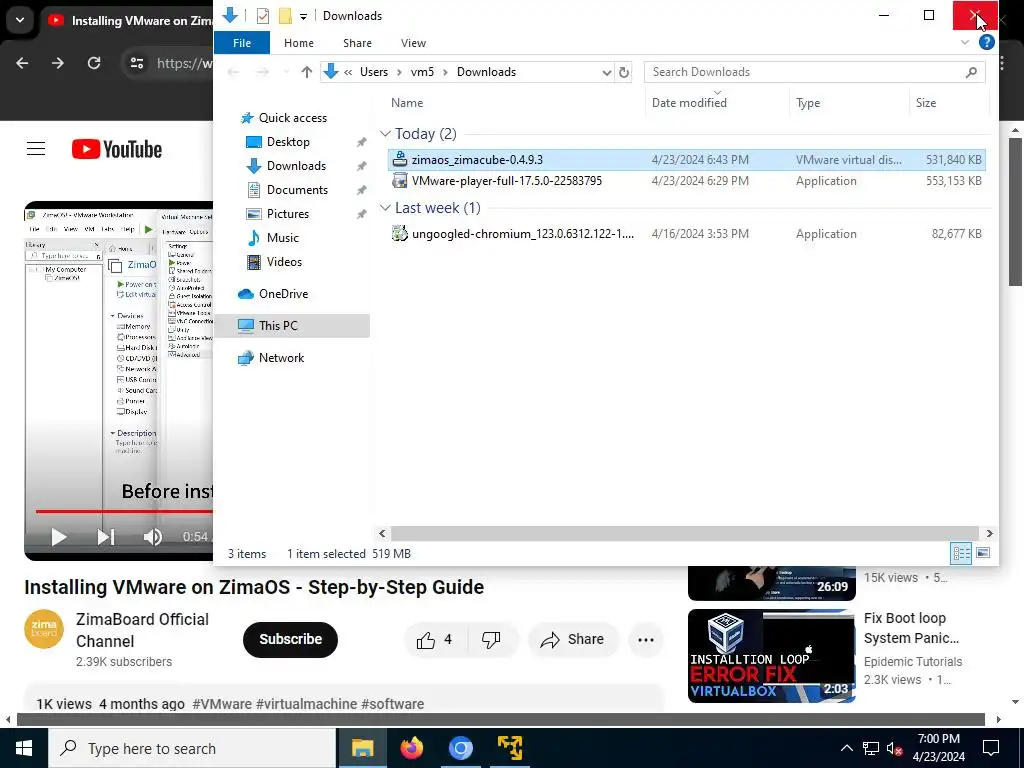Mute the YouTube video volume

click(x=152, y=537)
